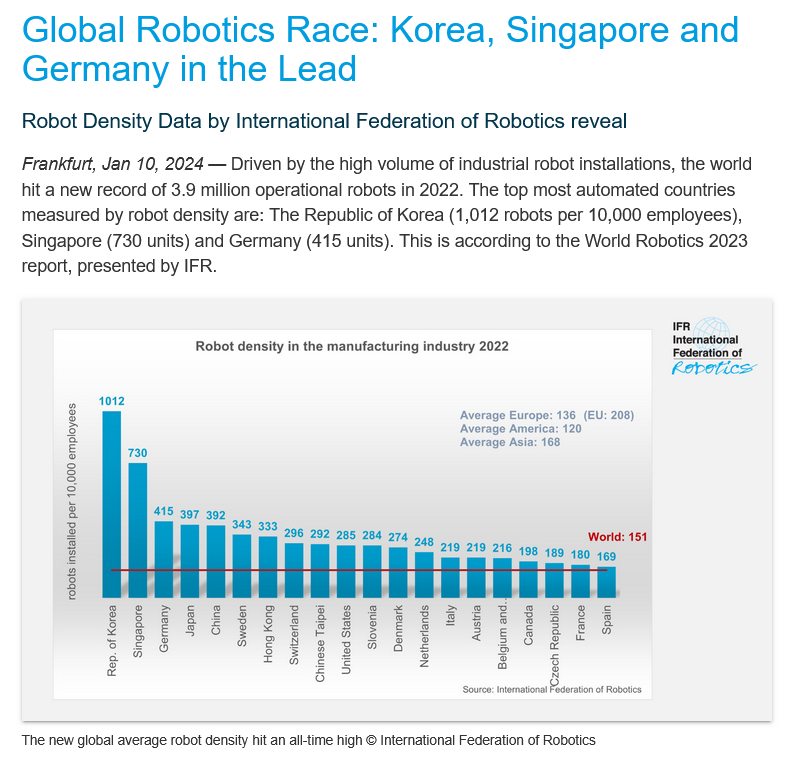
Task: Click the 248 value above the Netherlands bar
Action: [x=424, y=542]
